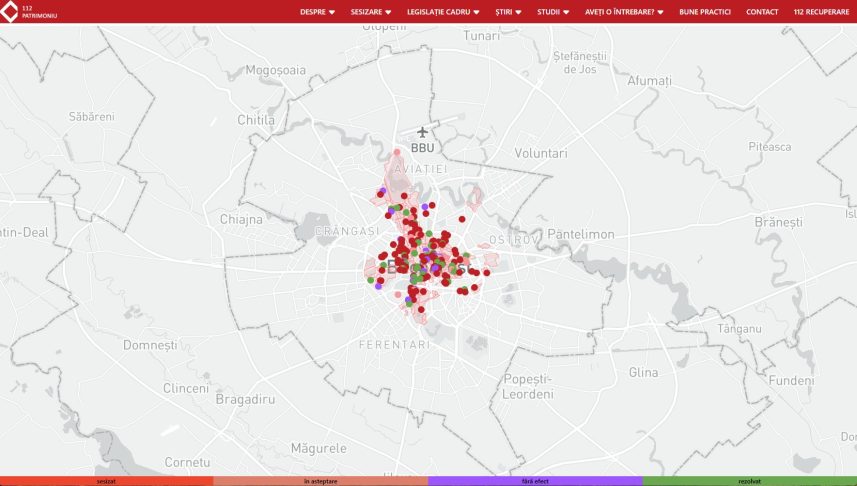Toggle the purple fără efect filter

tap(535, 481)
